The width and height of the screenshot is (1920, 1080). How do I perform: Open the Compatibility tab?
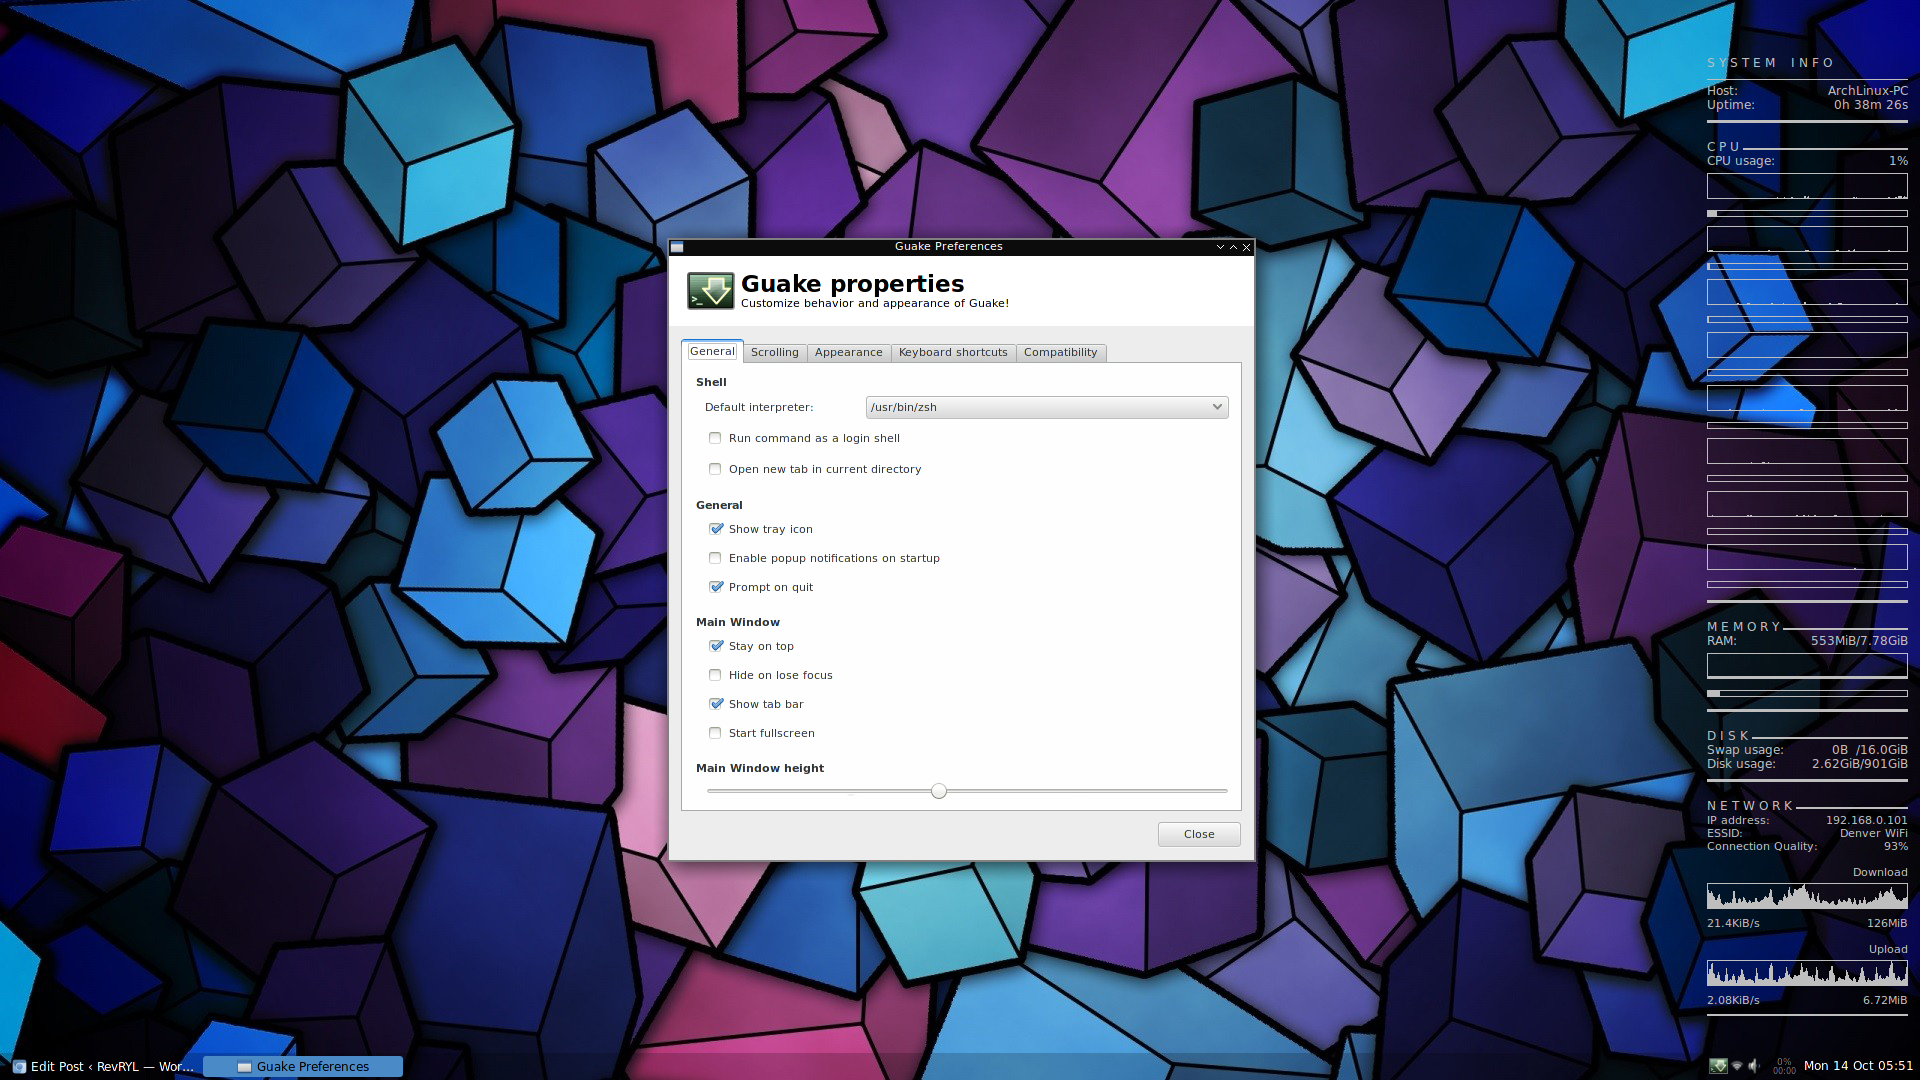click(1060, 352)
